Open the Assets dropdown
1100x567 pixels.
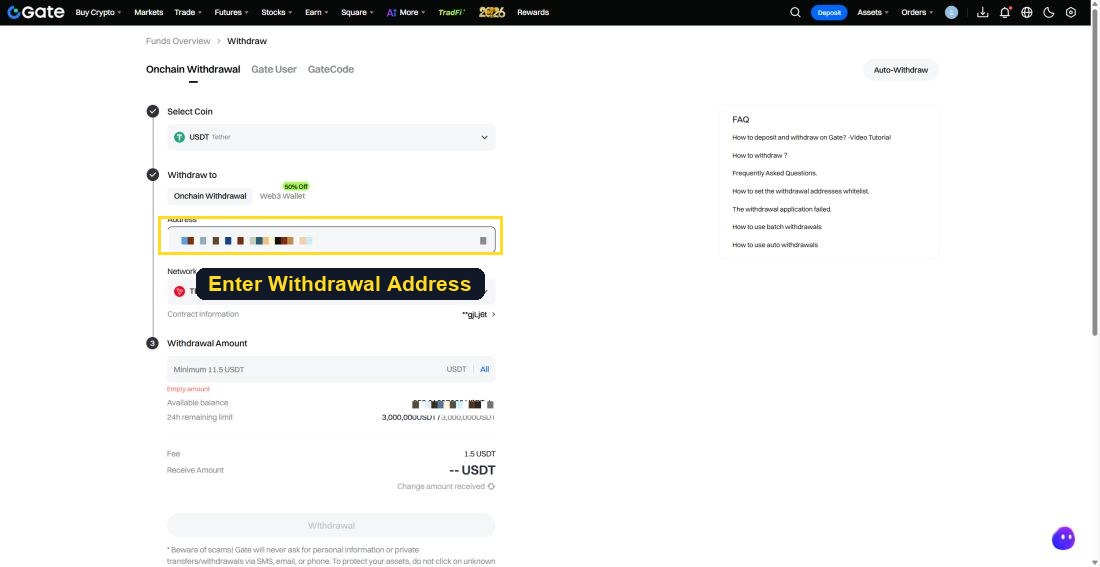point(873,12)
